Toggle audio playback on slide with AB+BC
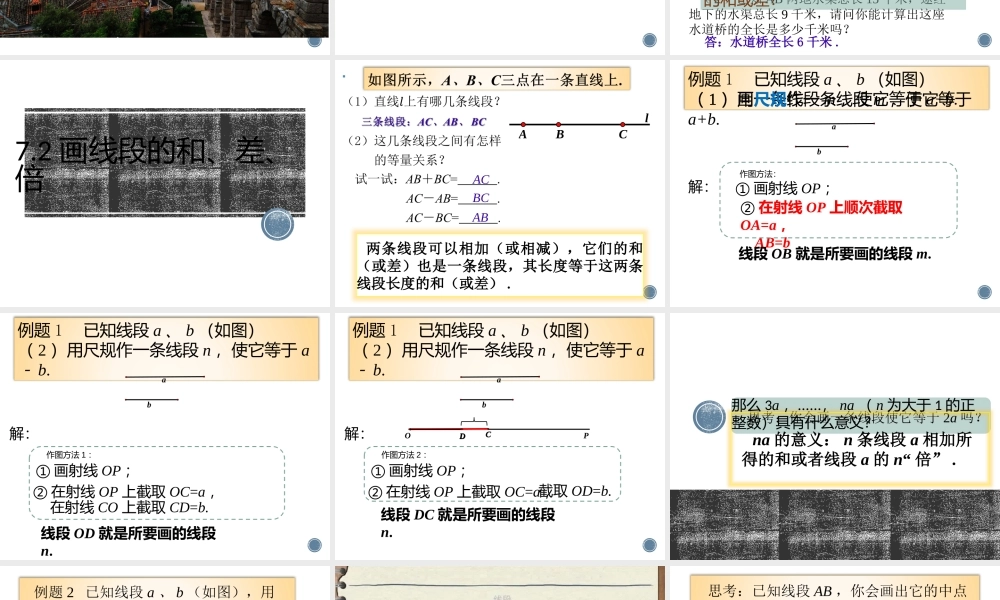Viewport: 1000px width, 600px height. 651,292
